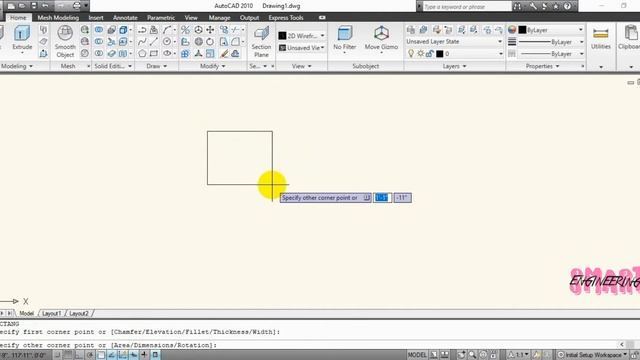Select the Ellipse draw tool
Viewport: 640px width, 360px height.
click(x=167, y=53)
